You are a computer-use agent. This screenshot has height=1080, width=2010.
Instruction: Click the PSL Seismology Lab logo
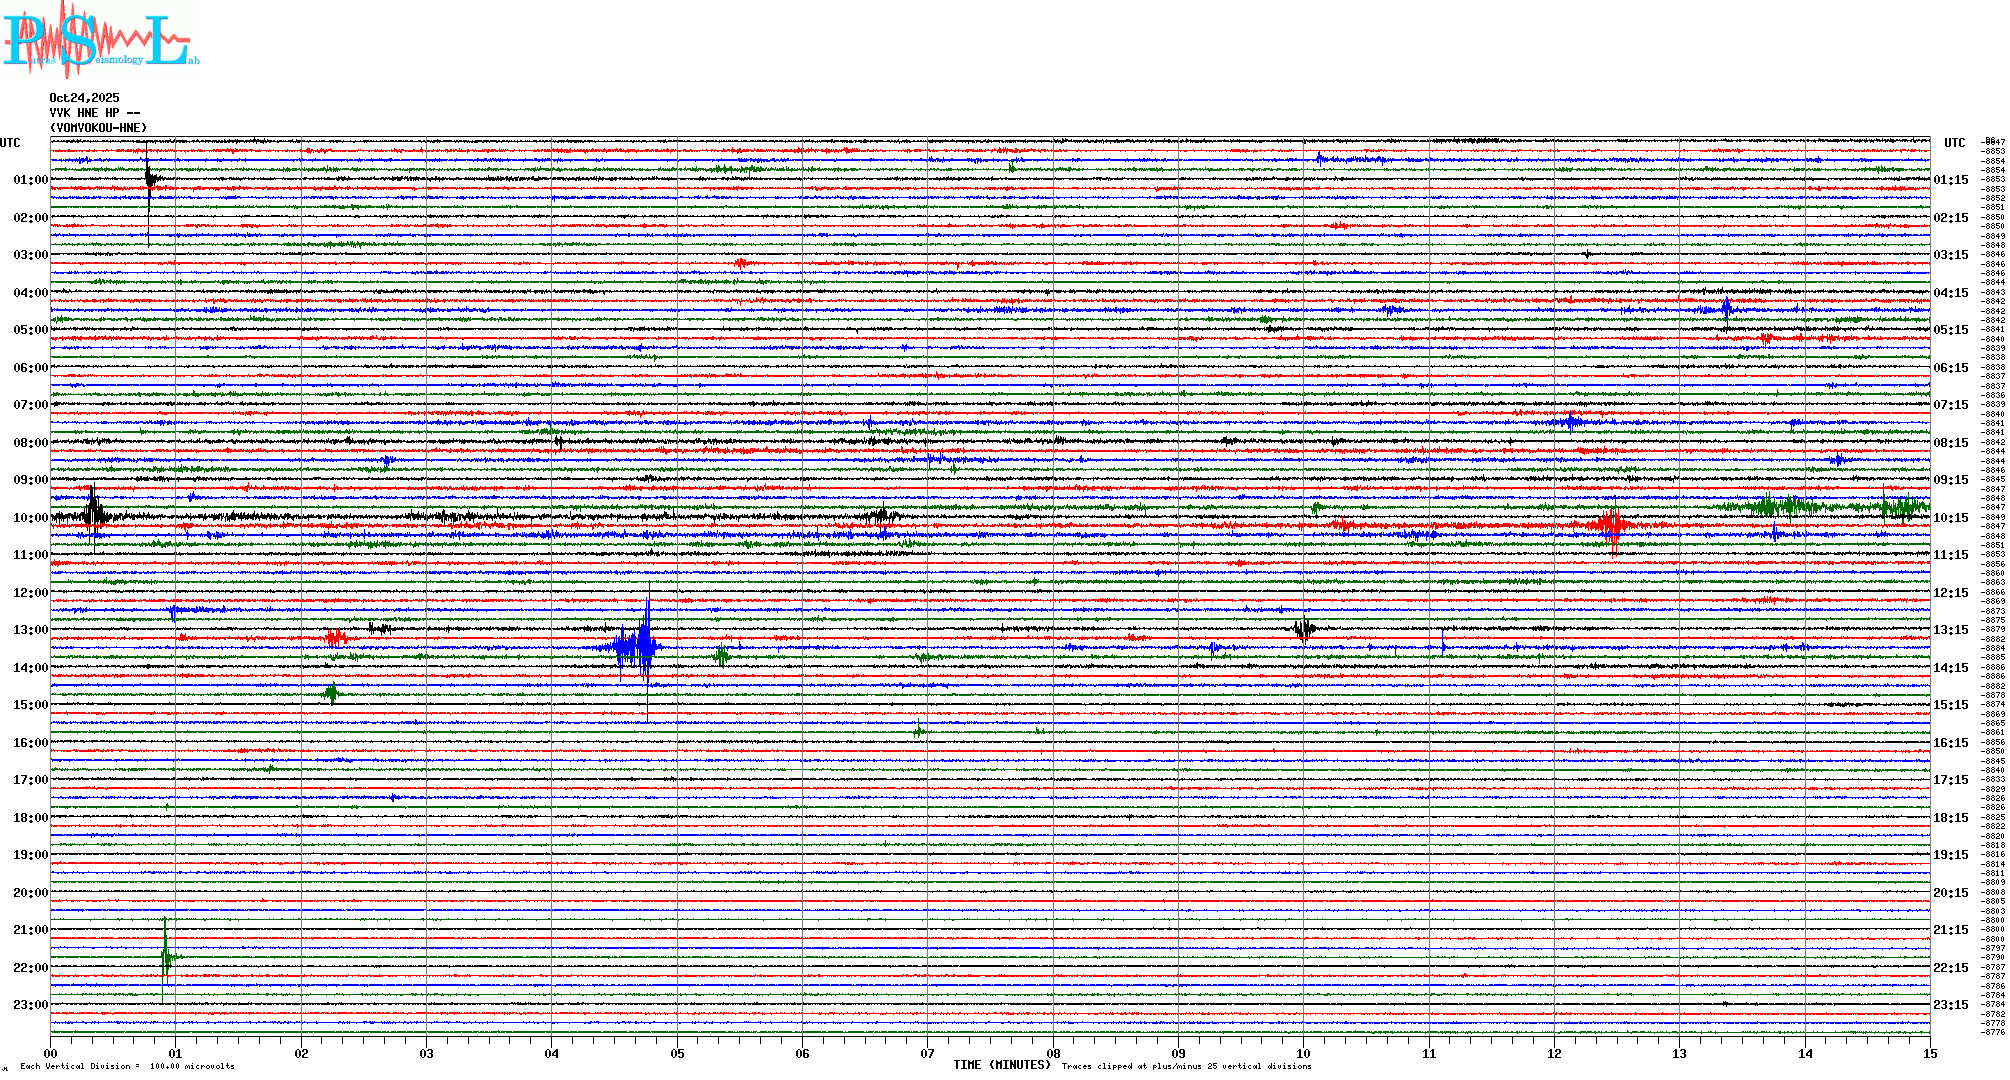tap(100, 40)
